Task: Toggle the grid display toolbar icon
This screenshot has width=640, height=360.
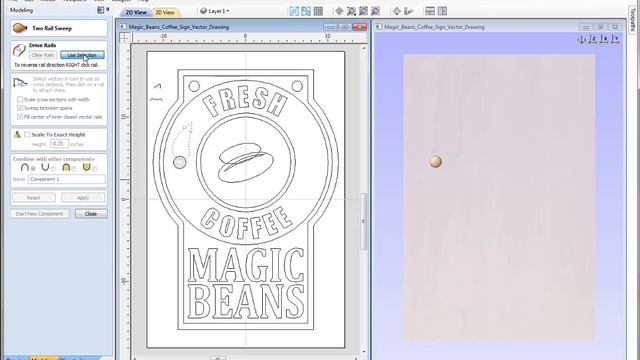Action: (318, 11)
